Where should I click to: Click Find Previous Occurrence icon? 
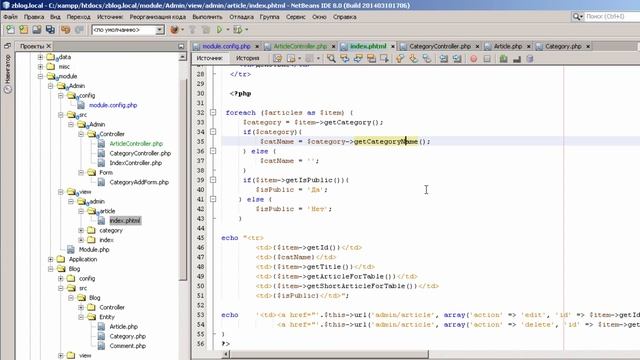pyautogui.click(x=345, y=59)
